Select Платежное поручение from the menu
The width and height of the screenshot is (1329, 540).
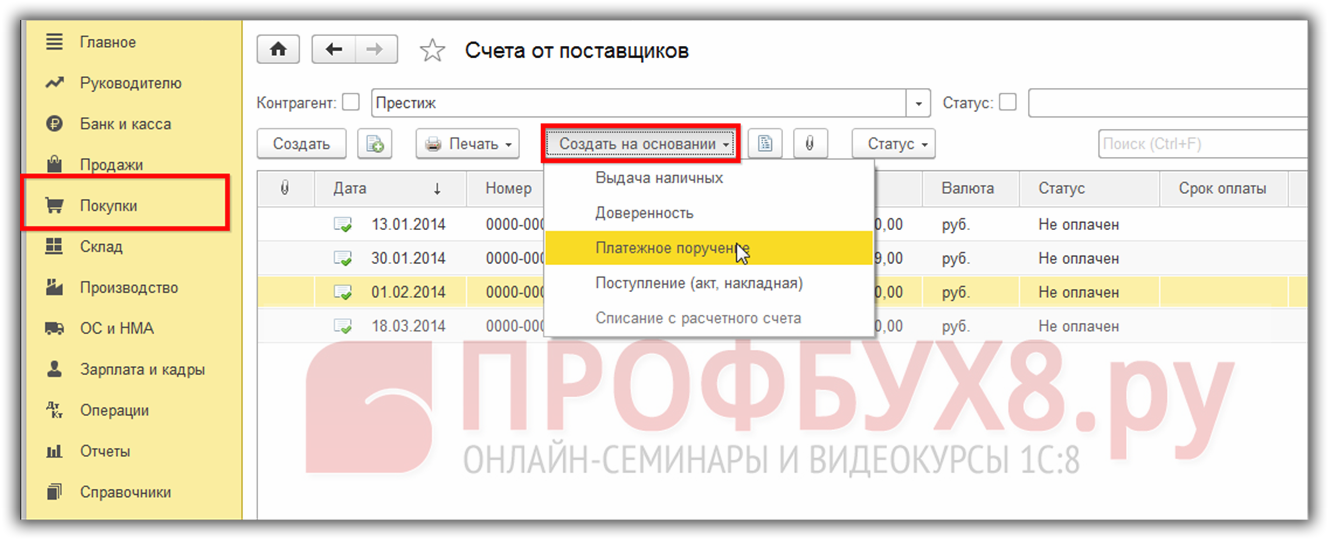point(672,249)
